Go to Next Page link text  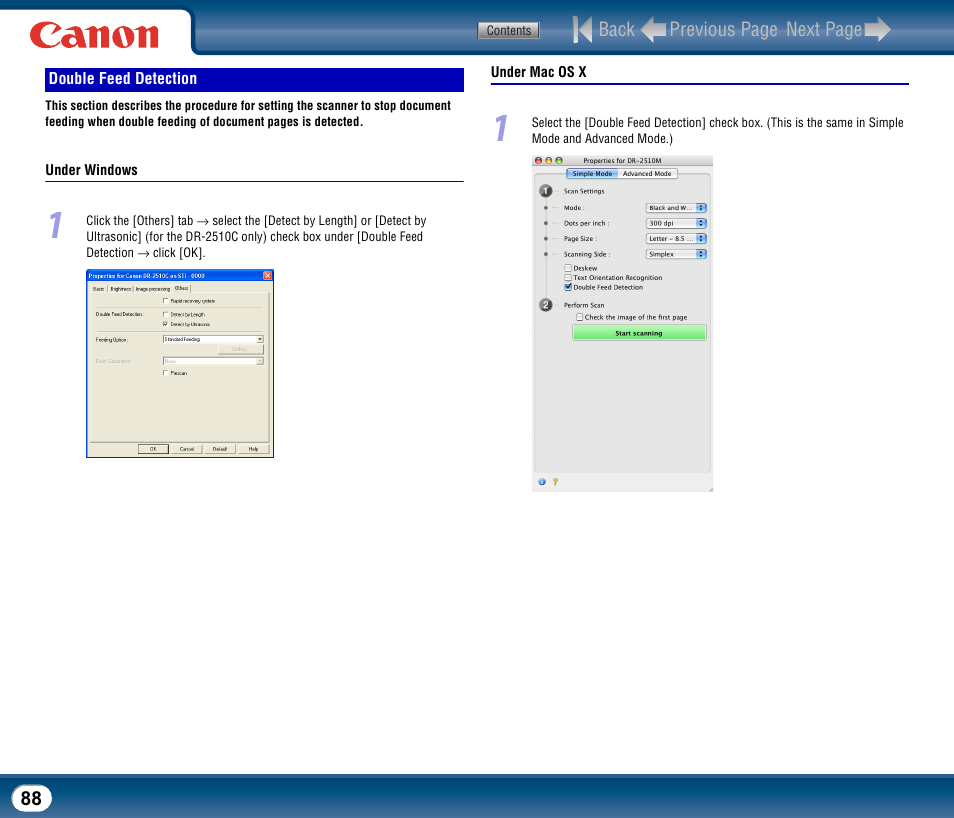824,29
